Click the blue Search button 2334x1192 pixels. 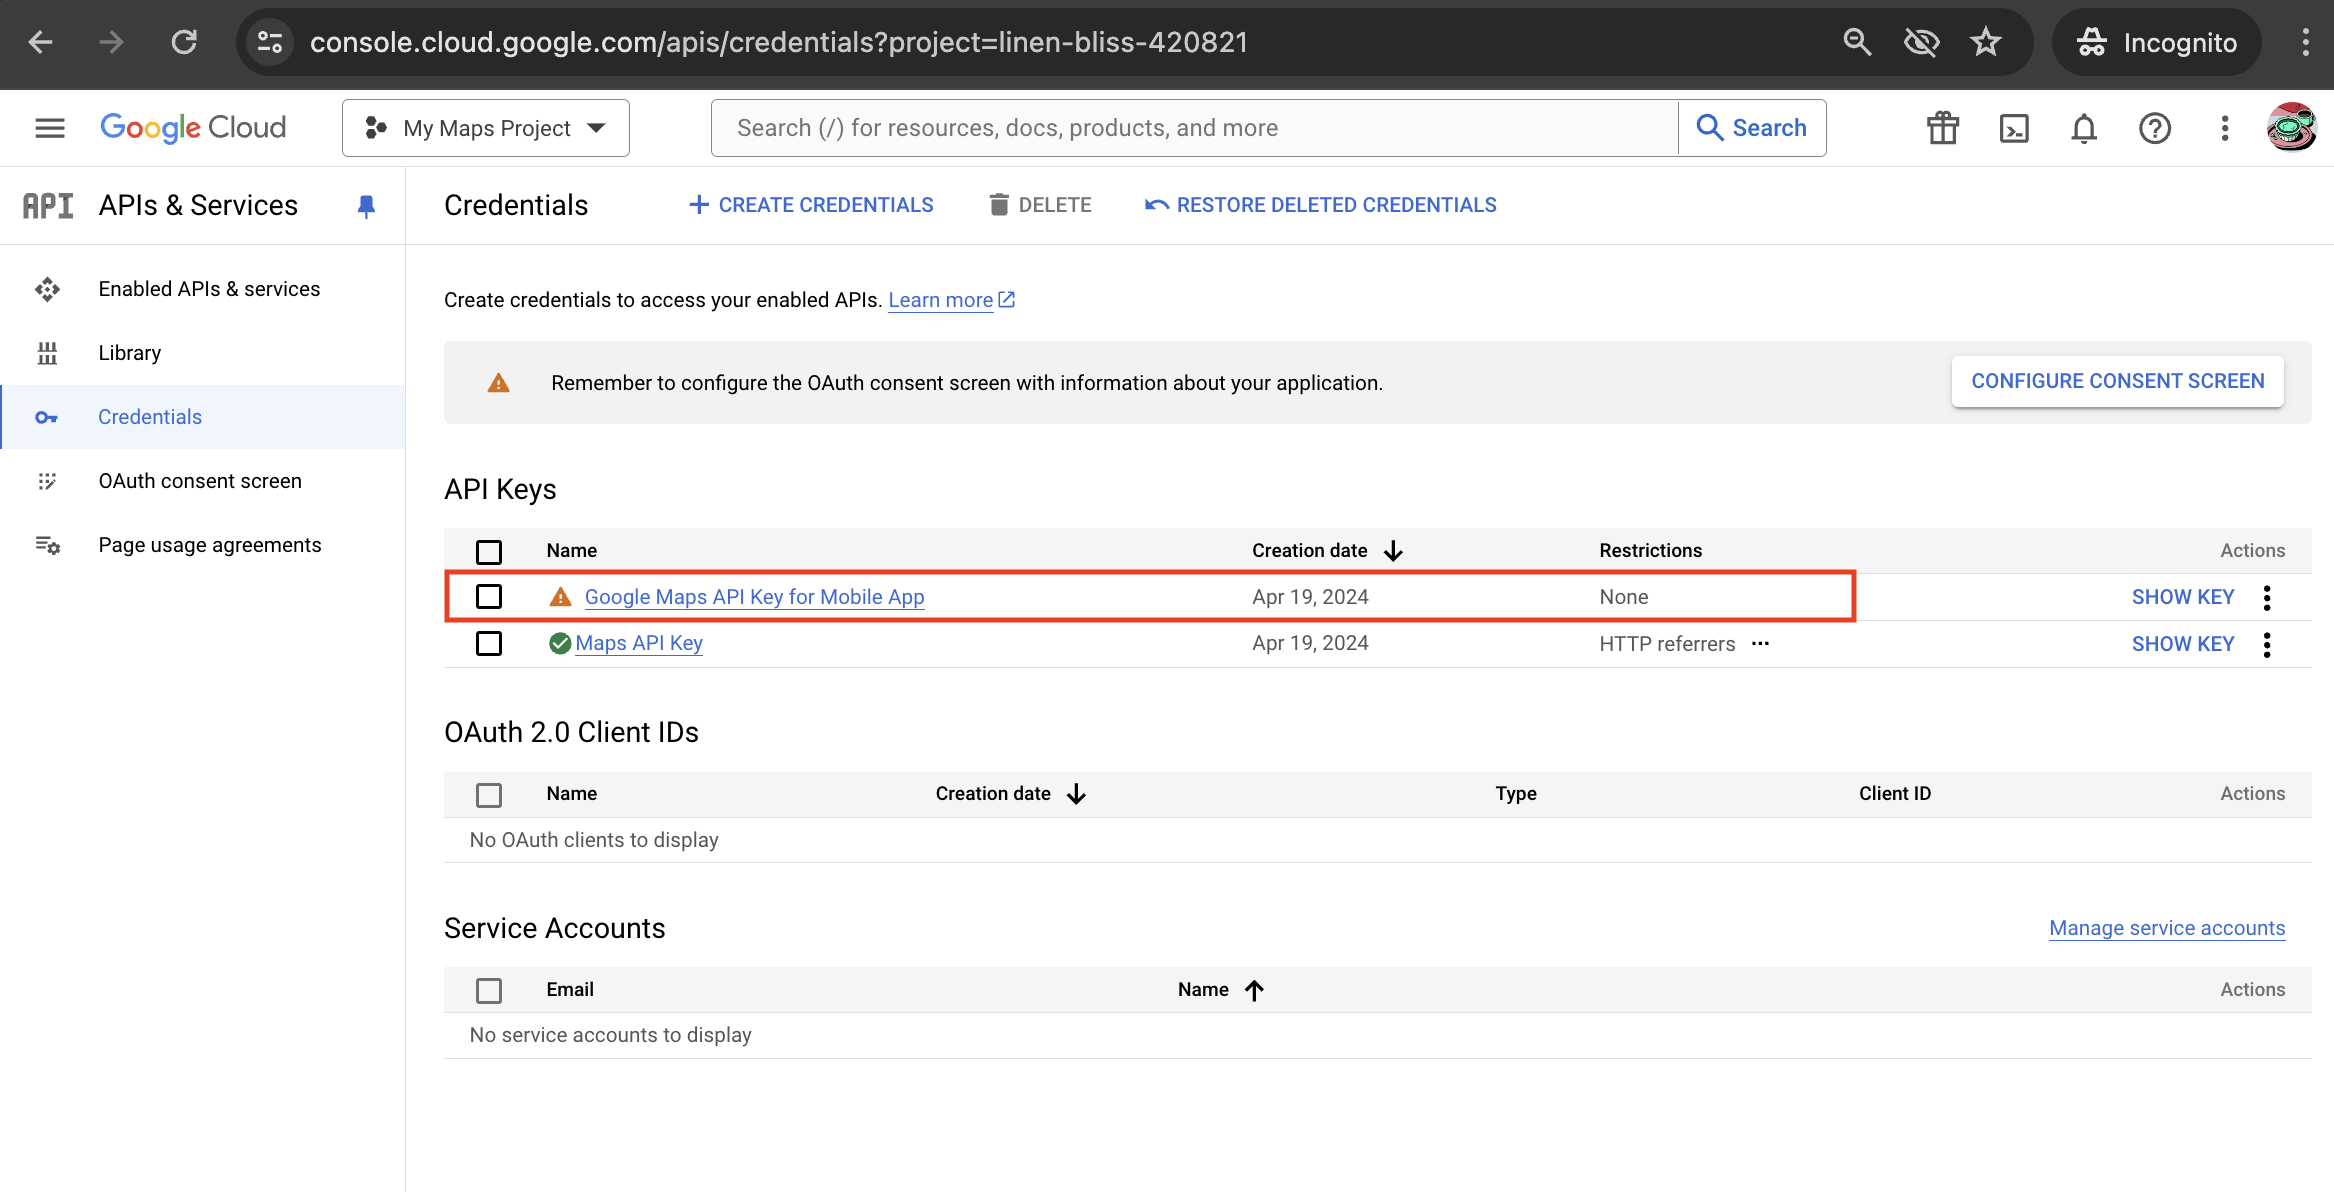click(1752, 128)
